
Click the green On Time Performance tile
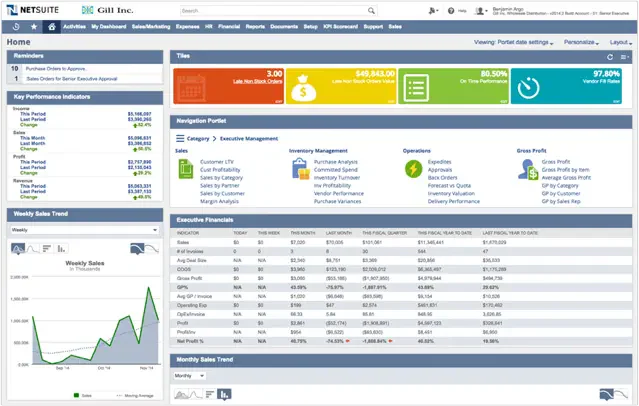pyautogui.click(x=454, y=86)
